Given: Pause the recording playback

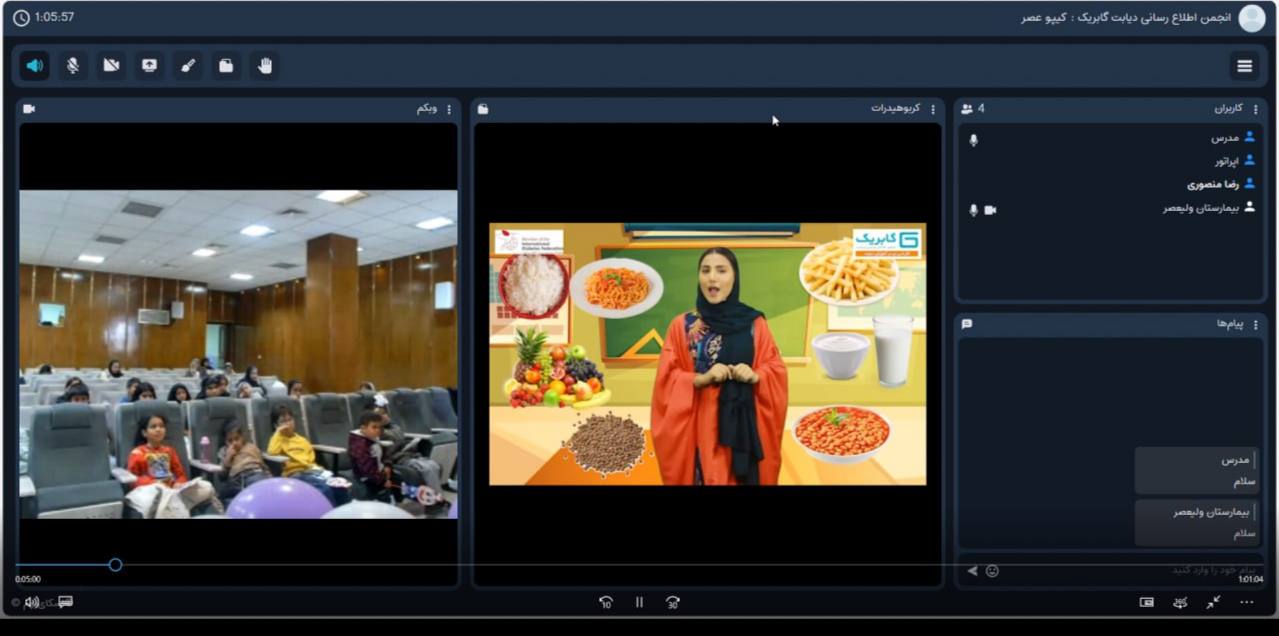Looking at the screenshot, I should coord(639,602).
